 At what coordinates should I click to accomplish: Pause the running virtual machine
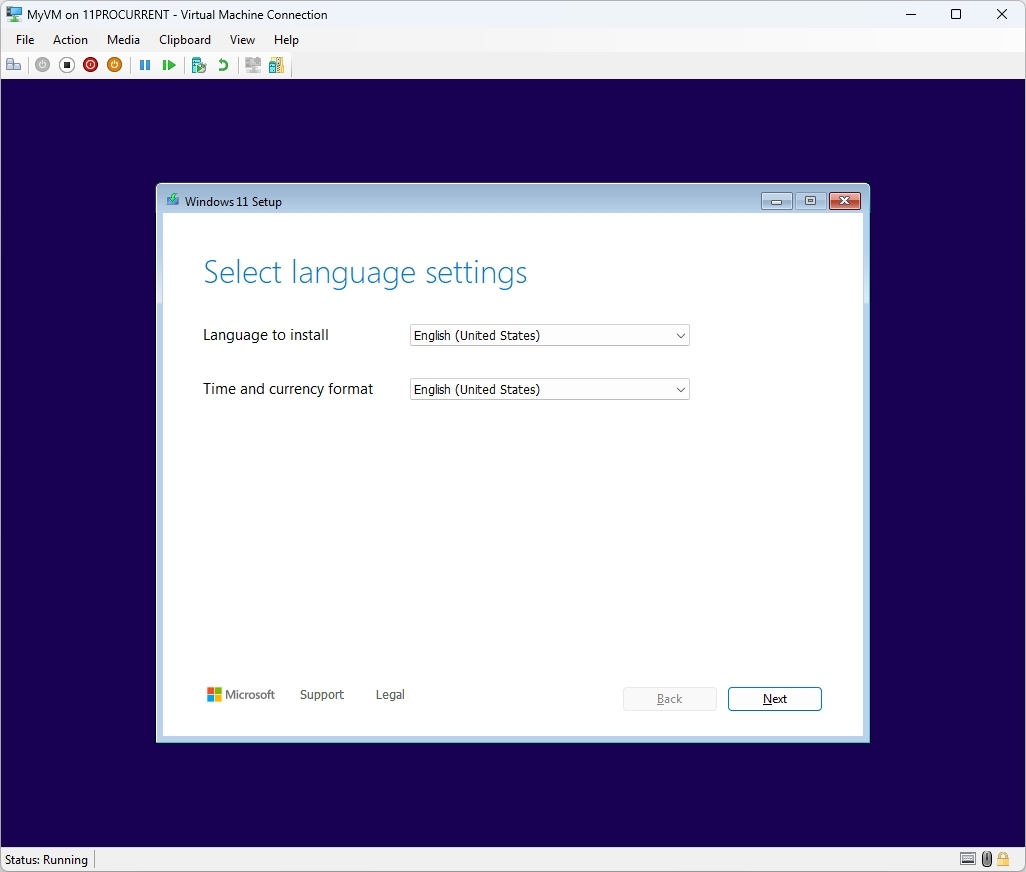point(145,65)
